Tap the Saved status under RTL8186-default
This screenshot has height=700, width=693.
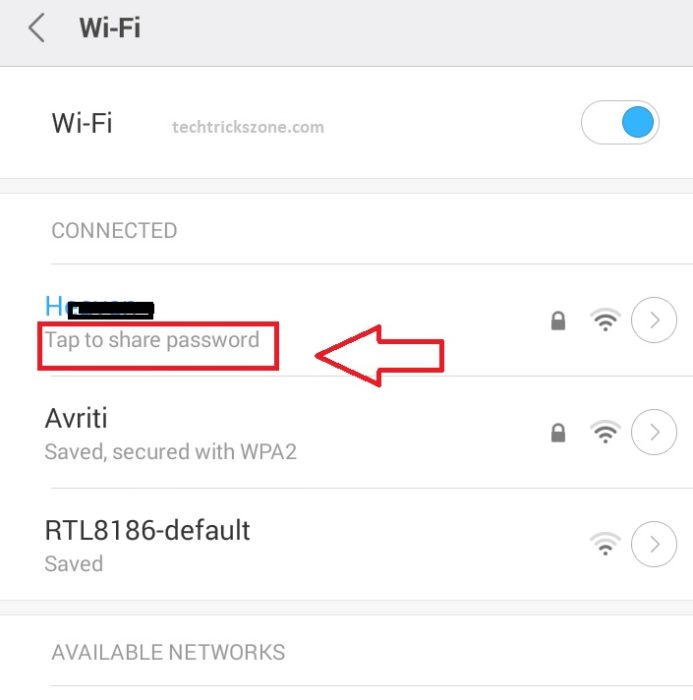[x=74, y=564]
